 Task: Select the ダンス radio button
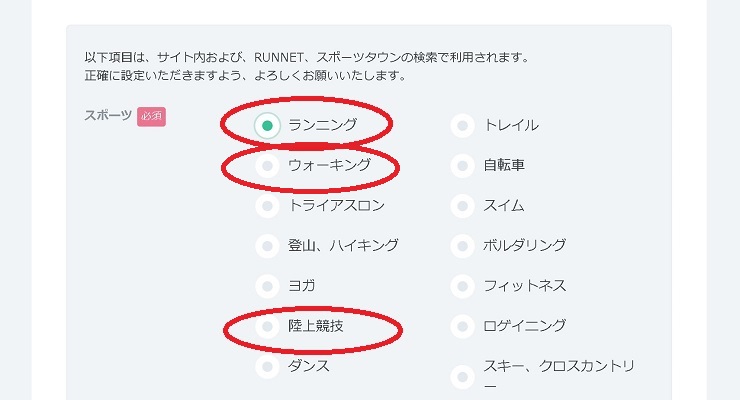tap(267, 366)
